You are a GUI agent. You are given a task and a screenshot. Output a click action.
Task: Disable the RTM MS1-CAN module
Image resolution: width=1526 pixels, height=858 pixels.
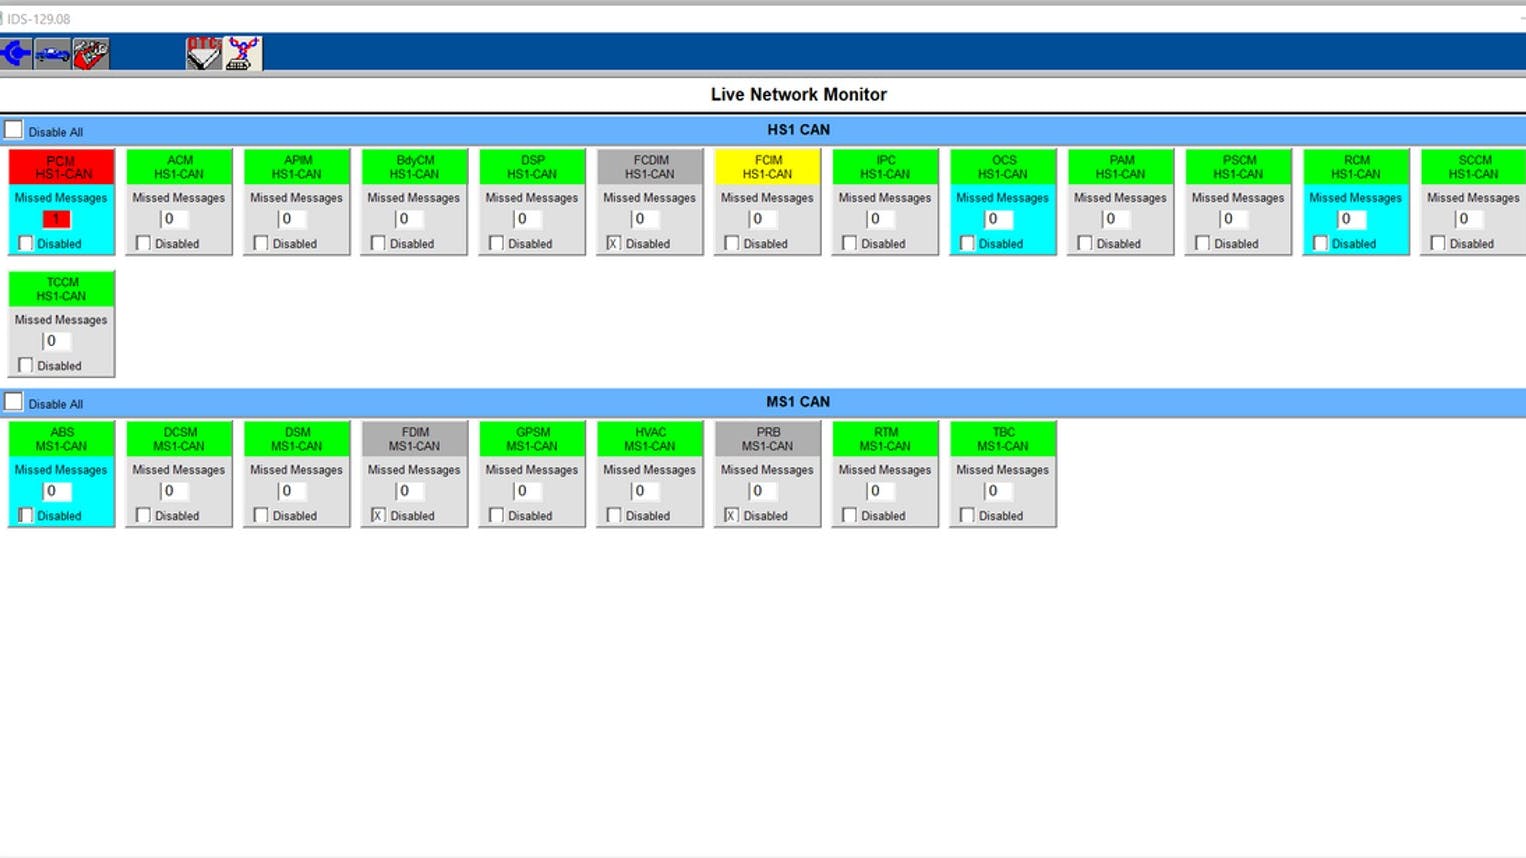[x=849, y=515]
